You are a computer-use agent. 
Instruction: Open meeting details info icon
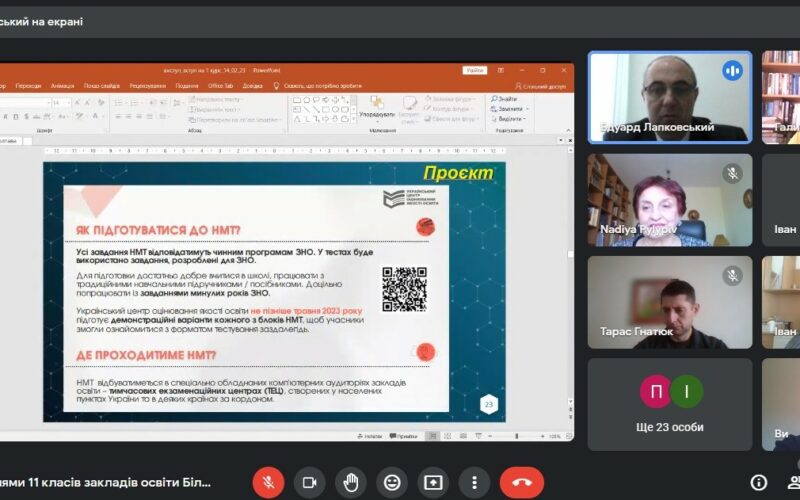click(759, 482)
